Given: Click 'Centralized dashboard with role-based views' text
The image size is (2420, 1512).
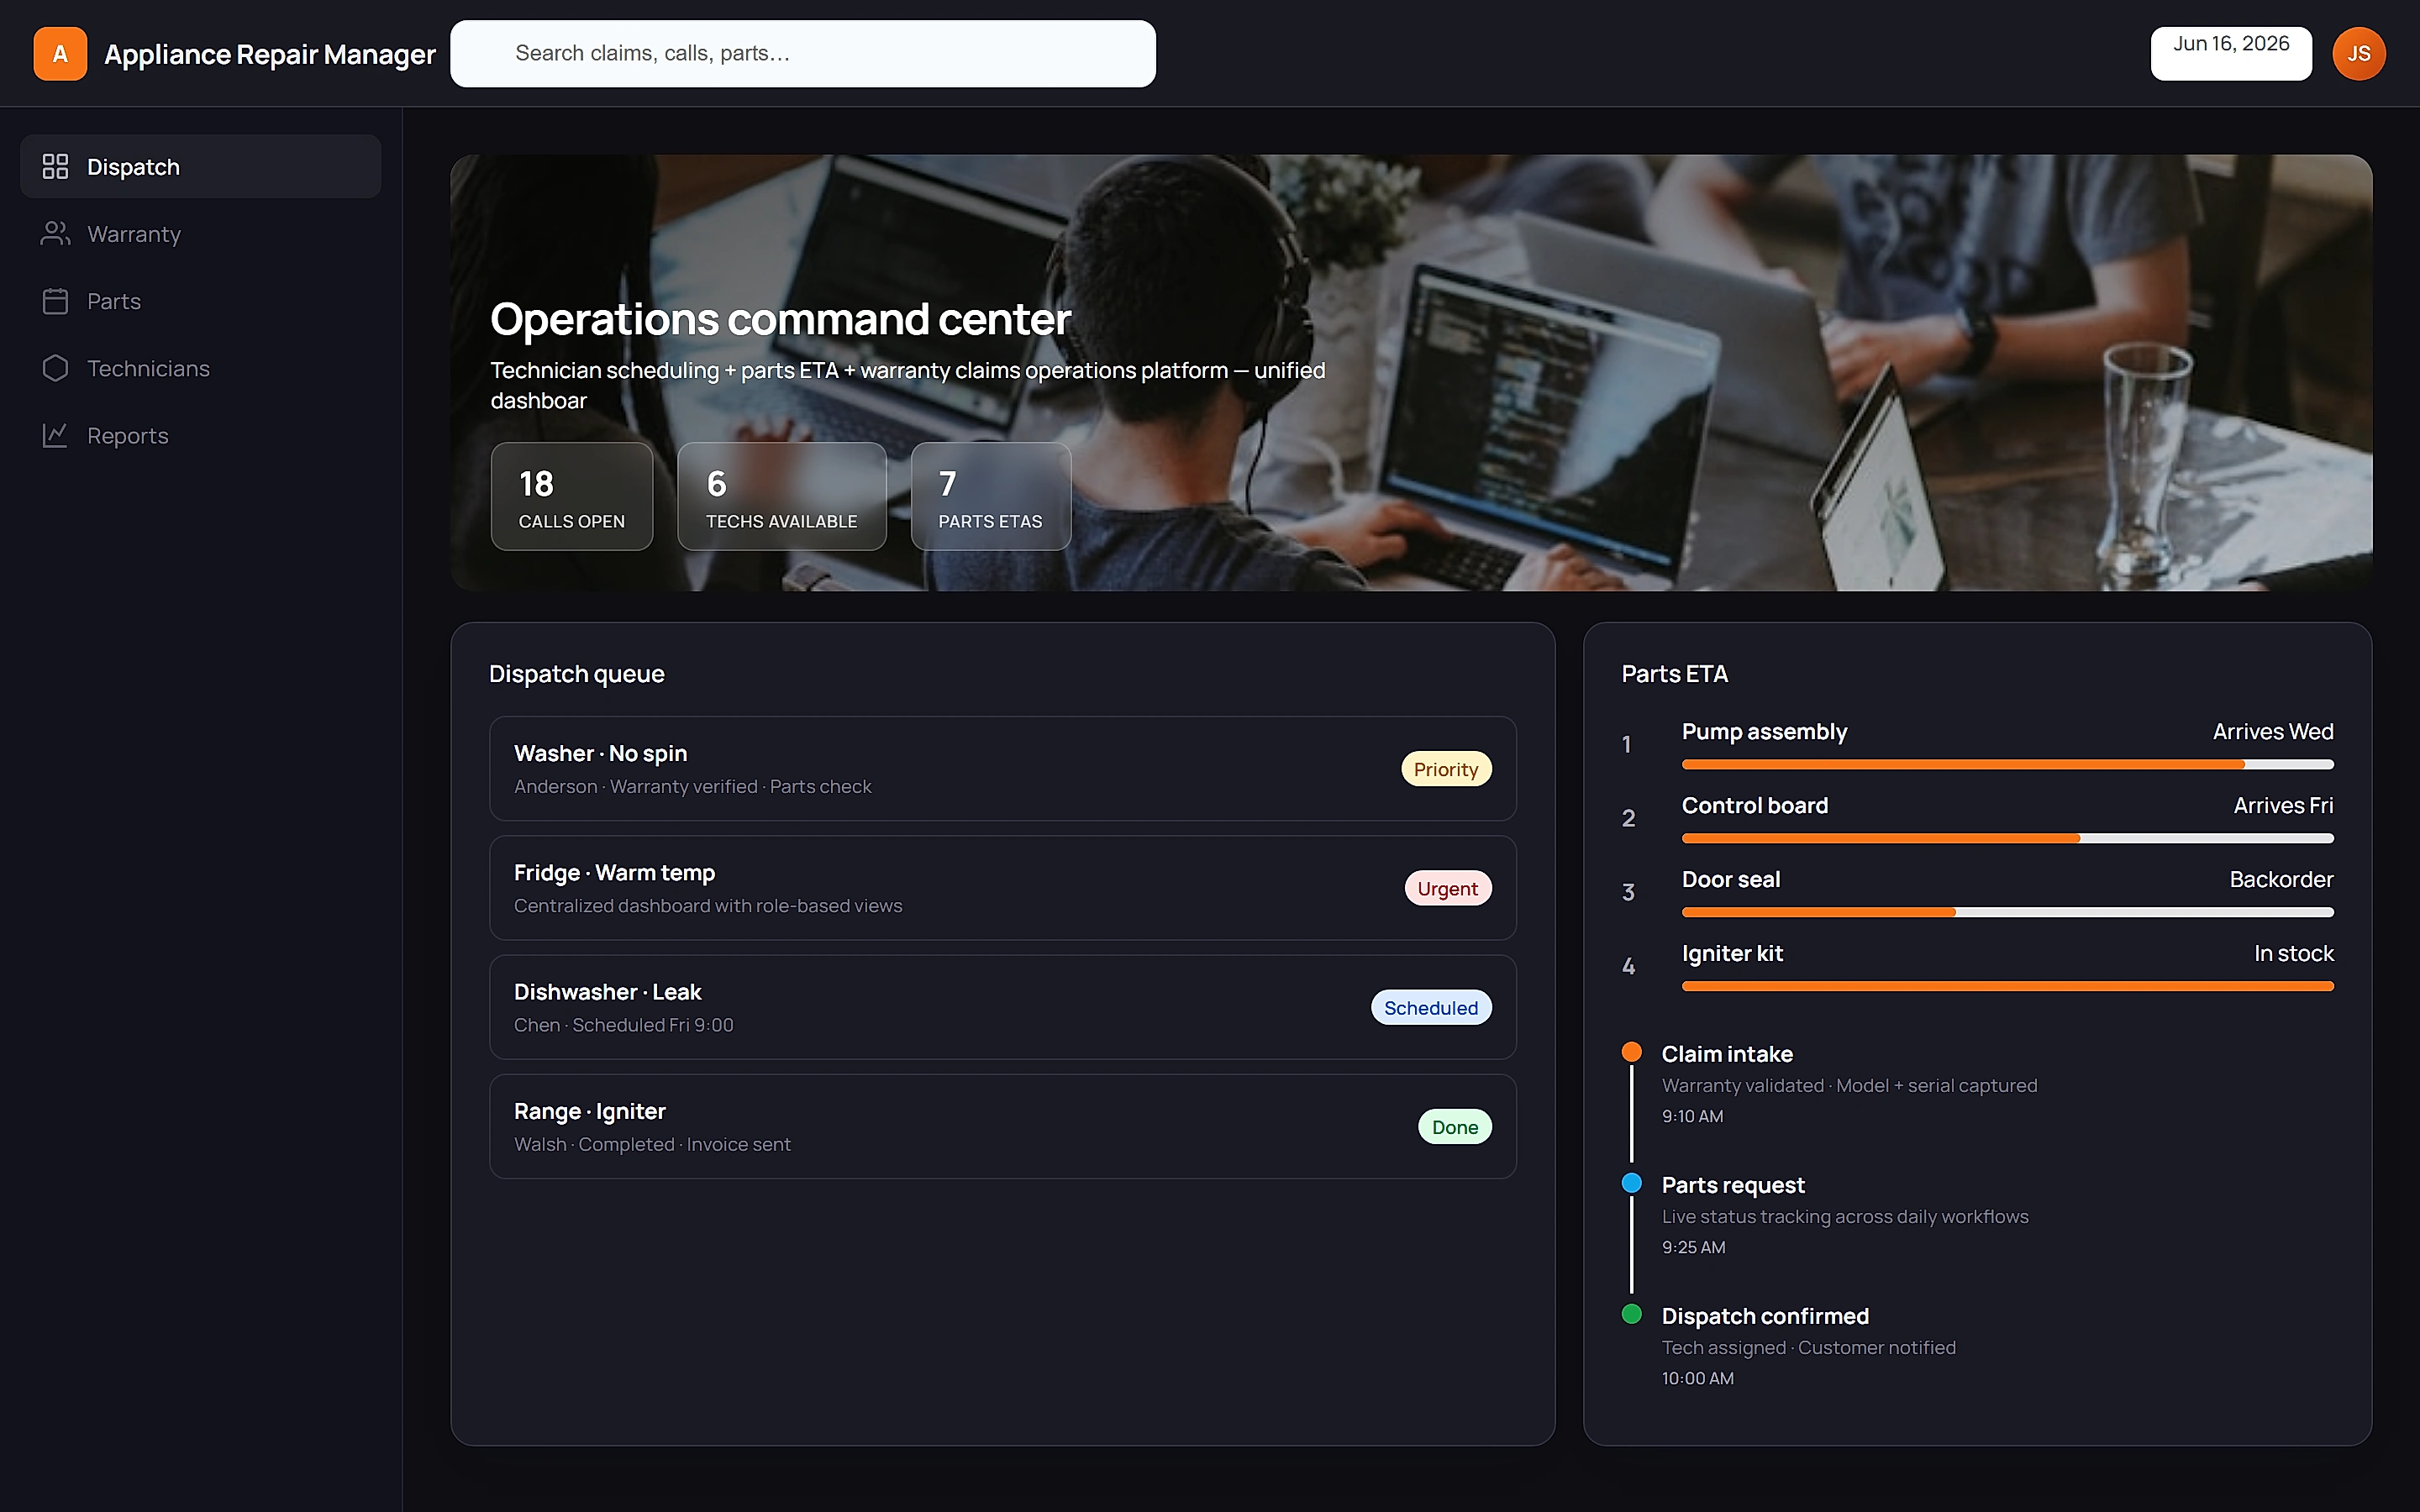Looking at the screenshot, I should pyautogui.click(x=707, y=905).
